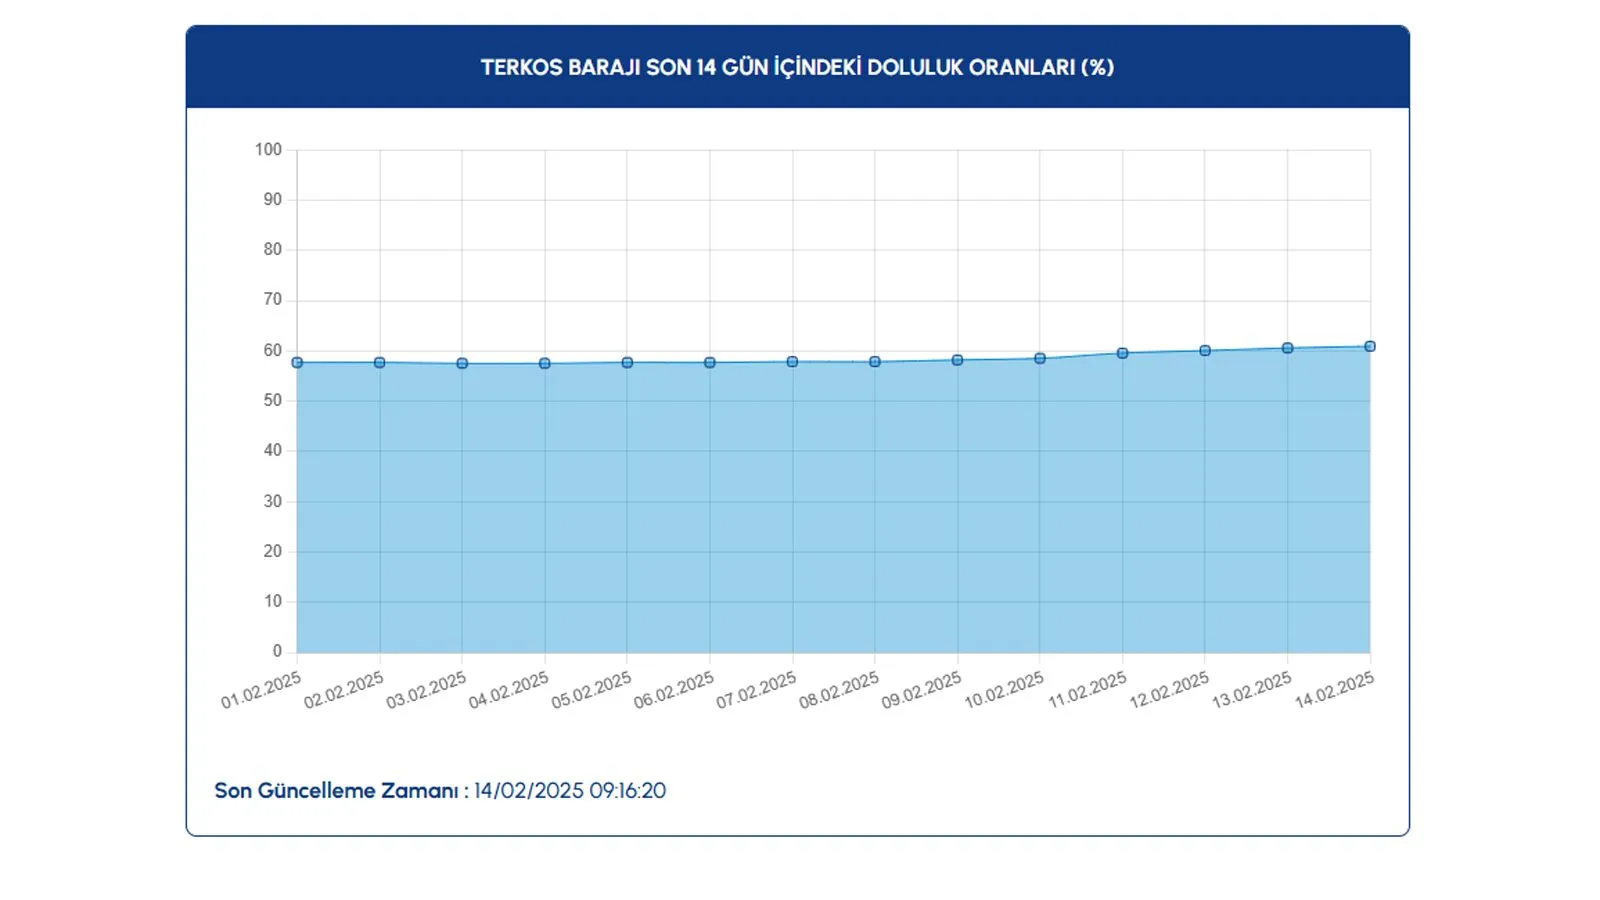This screenshot has width=1600, height=900.
Task: Select the 03.02.2025 data point marker
Action: coord(462,364)
